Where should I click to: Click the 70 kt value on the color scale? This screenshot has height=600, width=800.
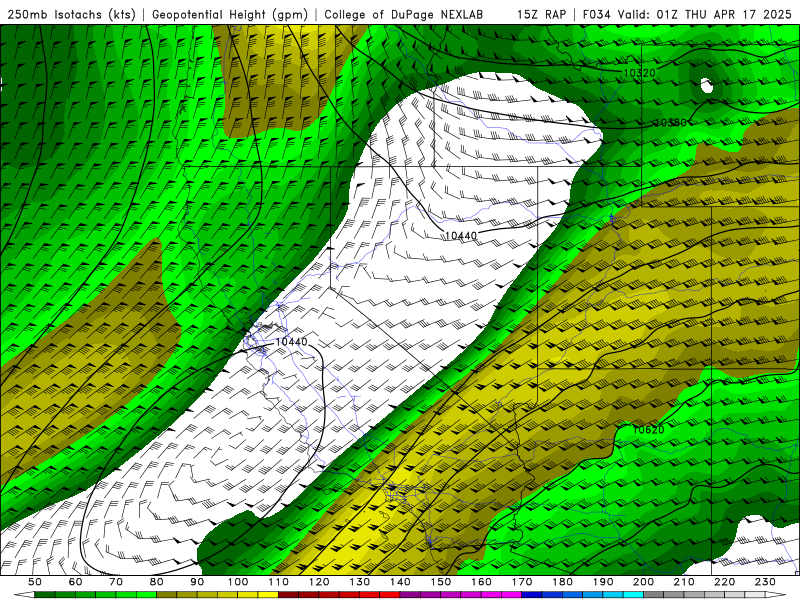coord(116,582)
